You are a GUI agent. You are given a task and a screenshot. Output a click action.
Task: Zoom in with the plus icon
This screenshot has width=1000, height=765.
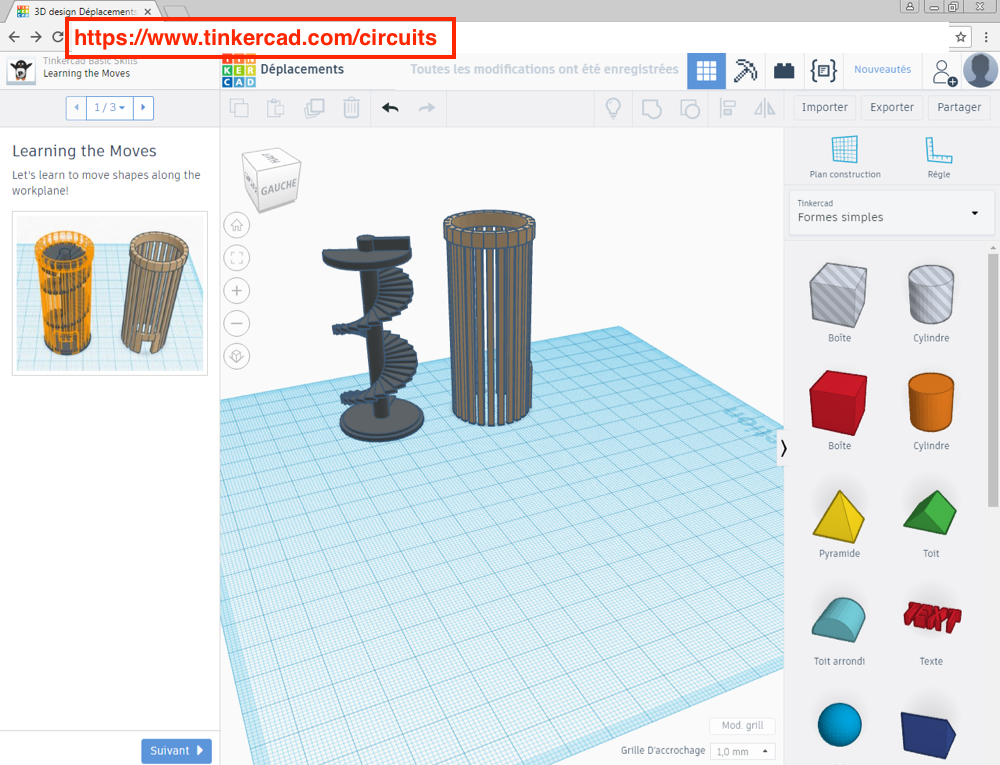[237, 291]
